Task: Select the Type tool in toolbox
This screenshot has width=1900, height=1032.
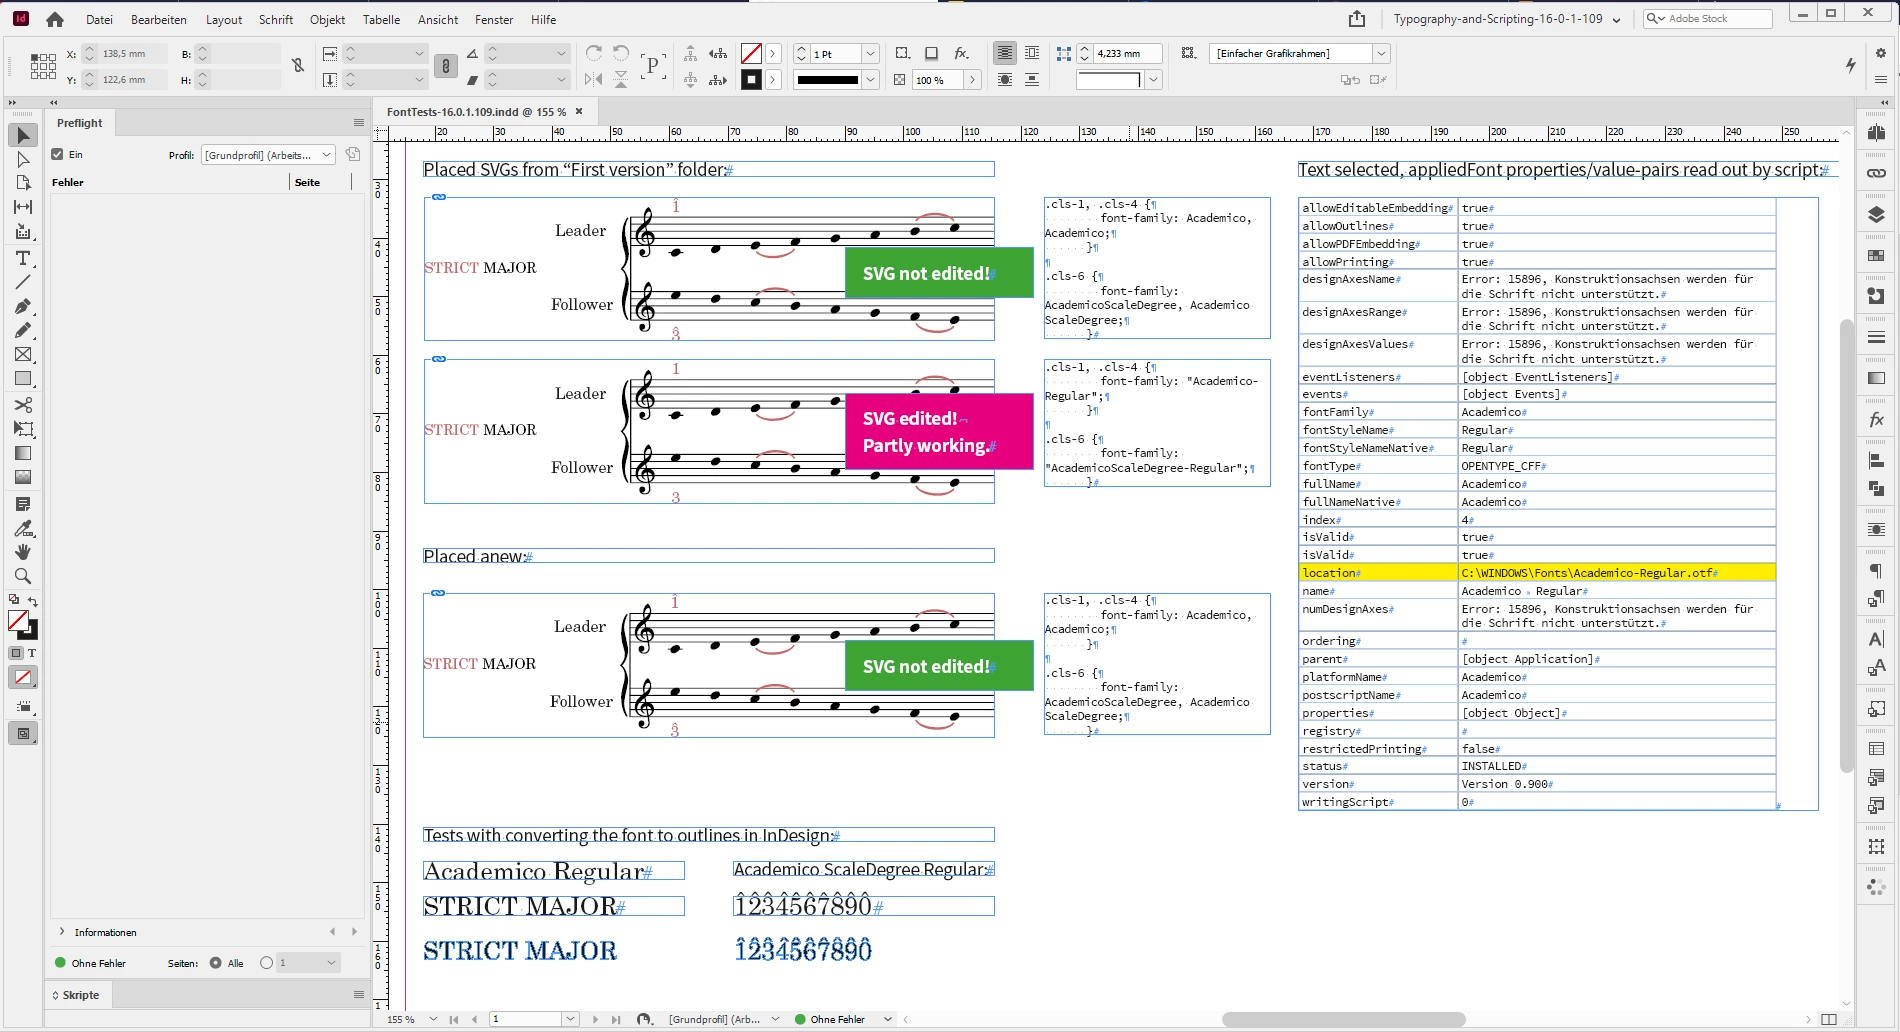Action: (23, 258)
